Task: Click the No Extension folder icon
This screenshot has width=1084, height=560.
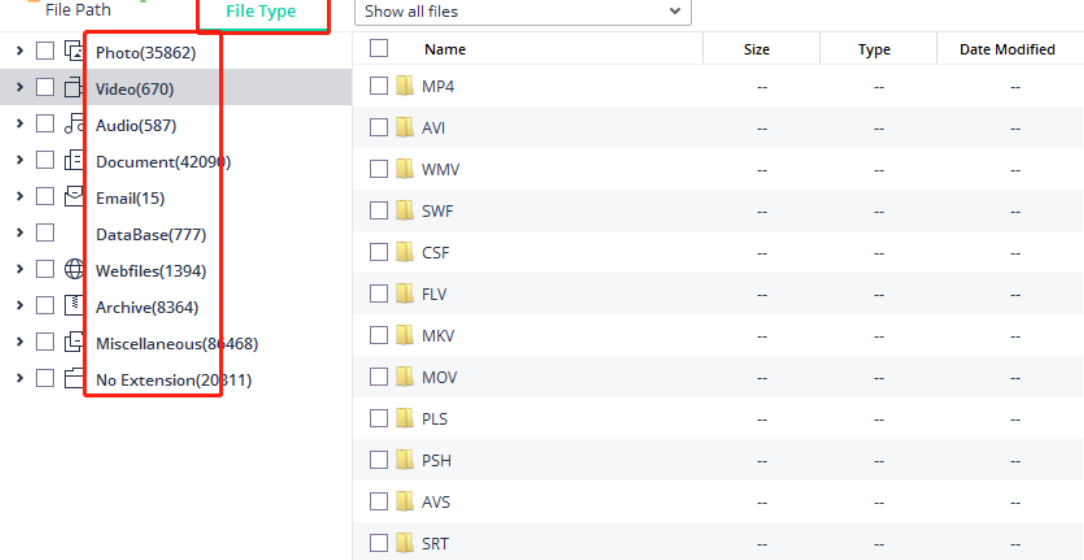Action: (73, 379)
